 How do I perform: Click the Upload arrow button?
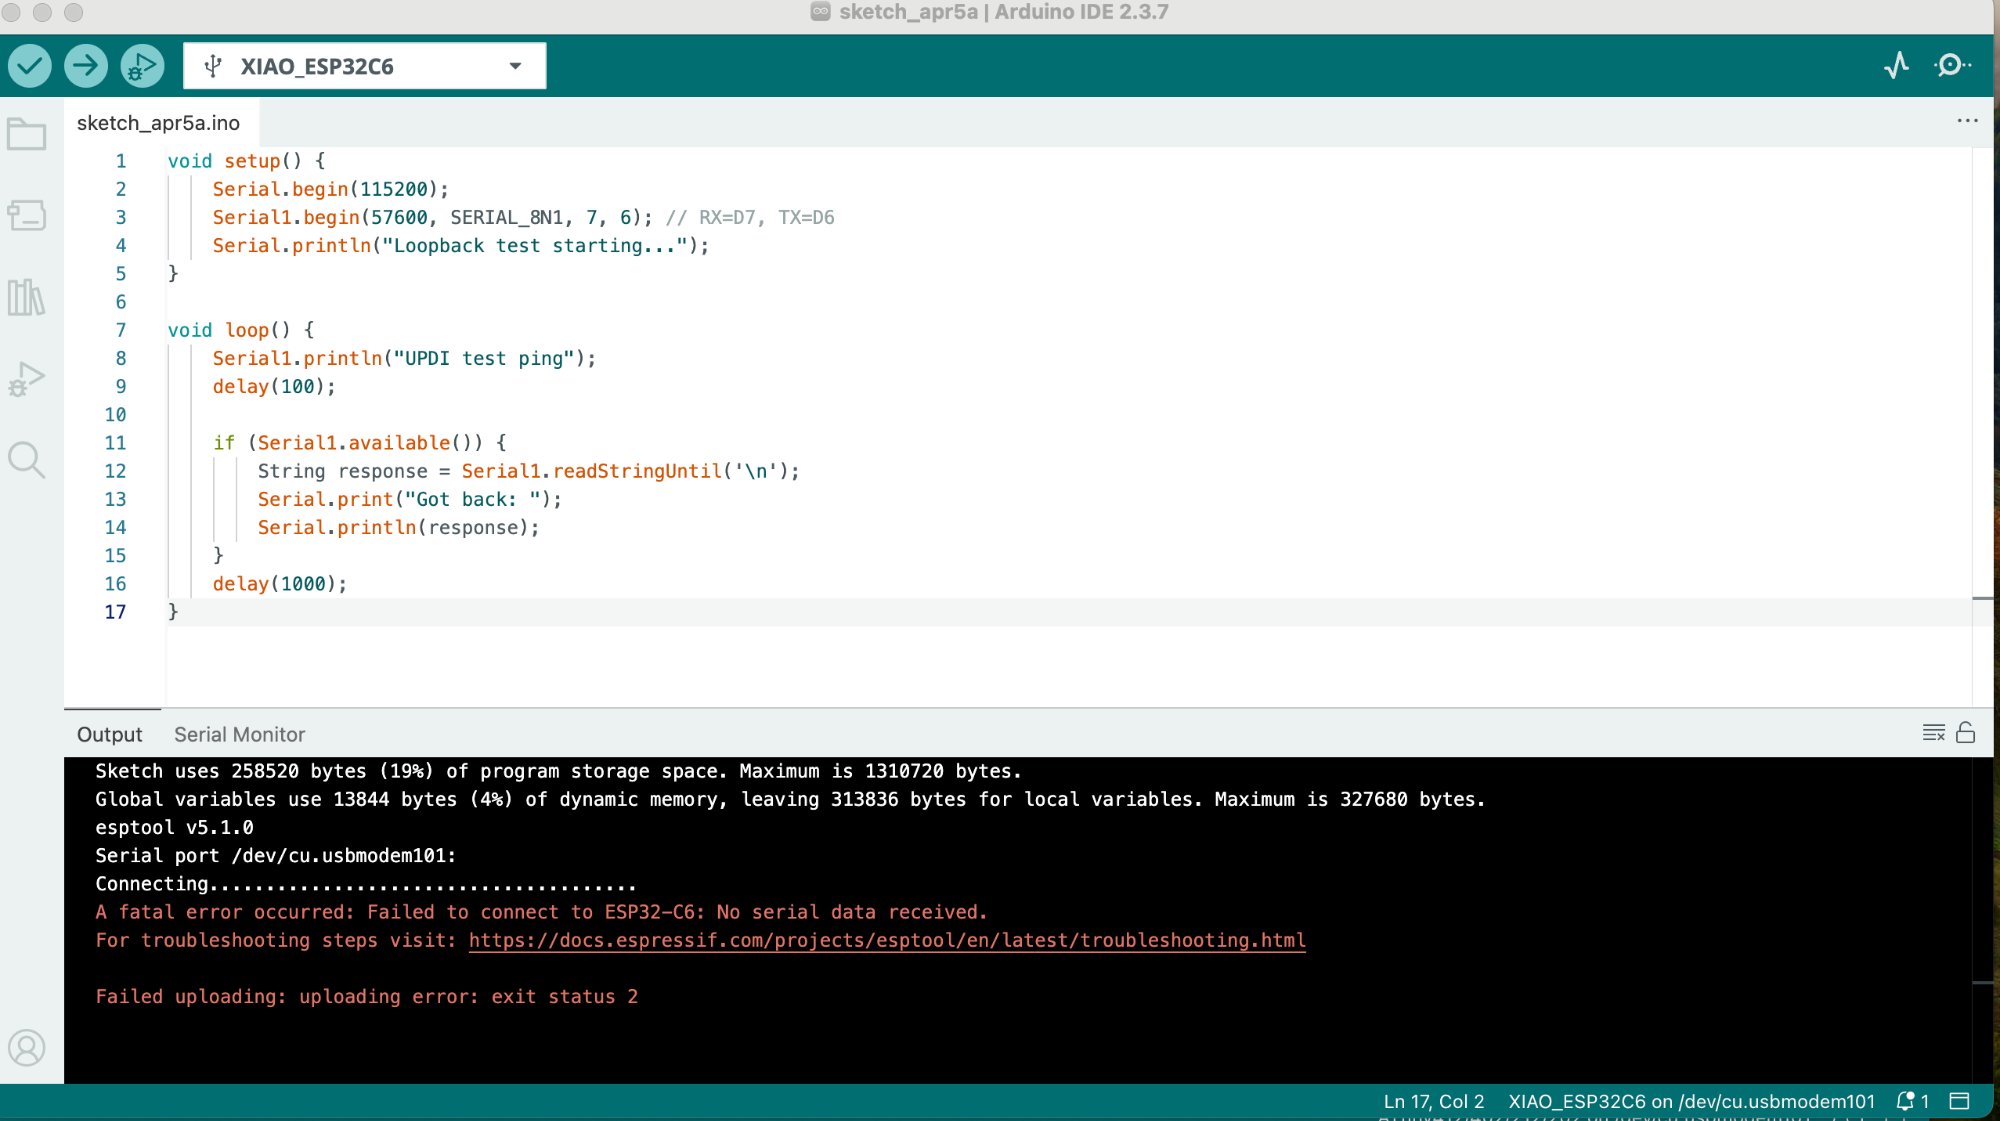[x=86, y=66]
